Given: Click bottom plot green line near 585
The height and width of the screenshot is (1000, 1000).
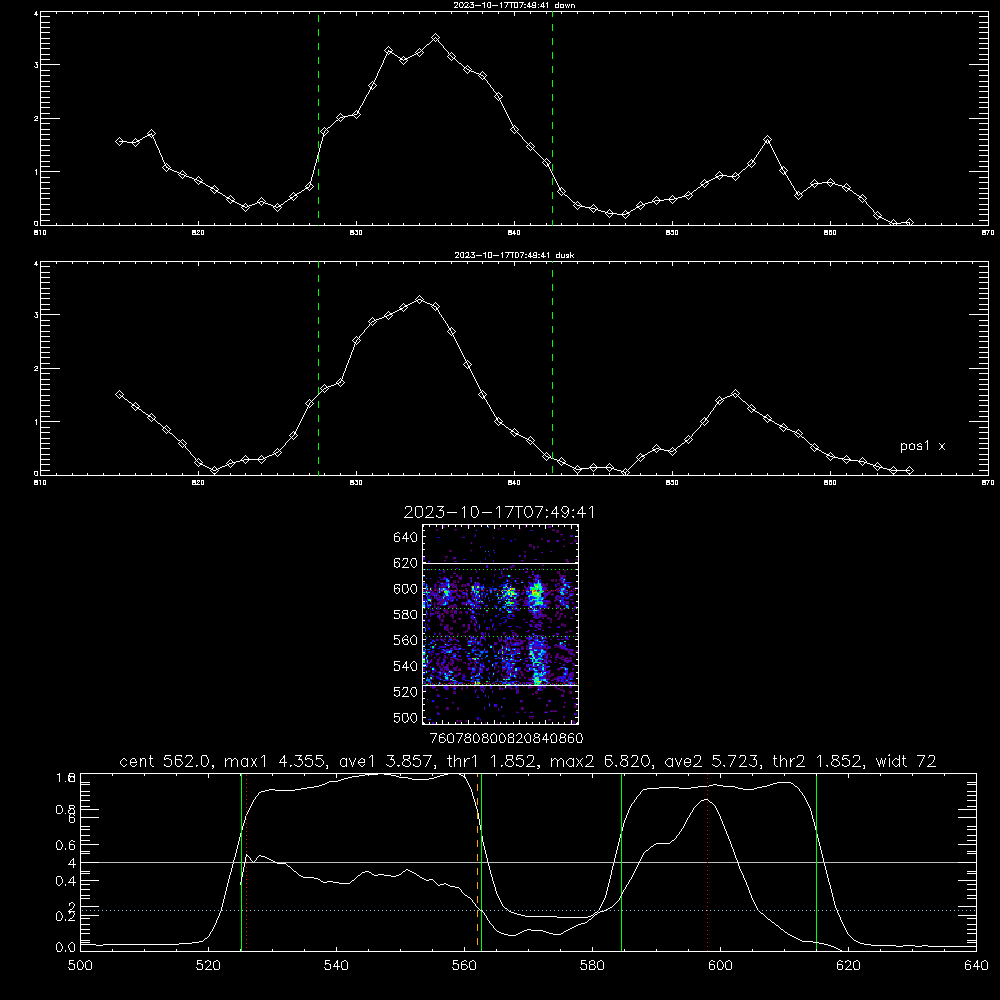Looking at the screenshot, I should (621, 862).
